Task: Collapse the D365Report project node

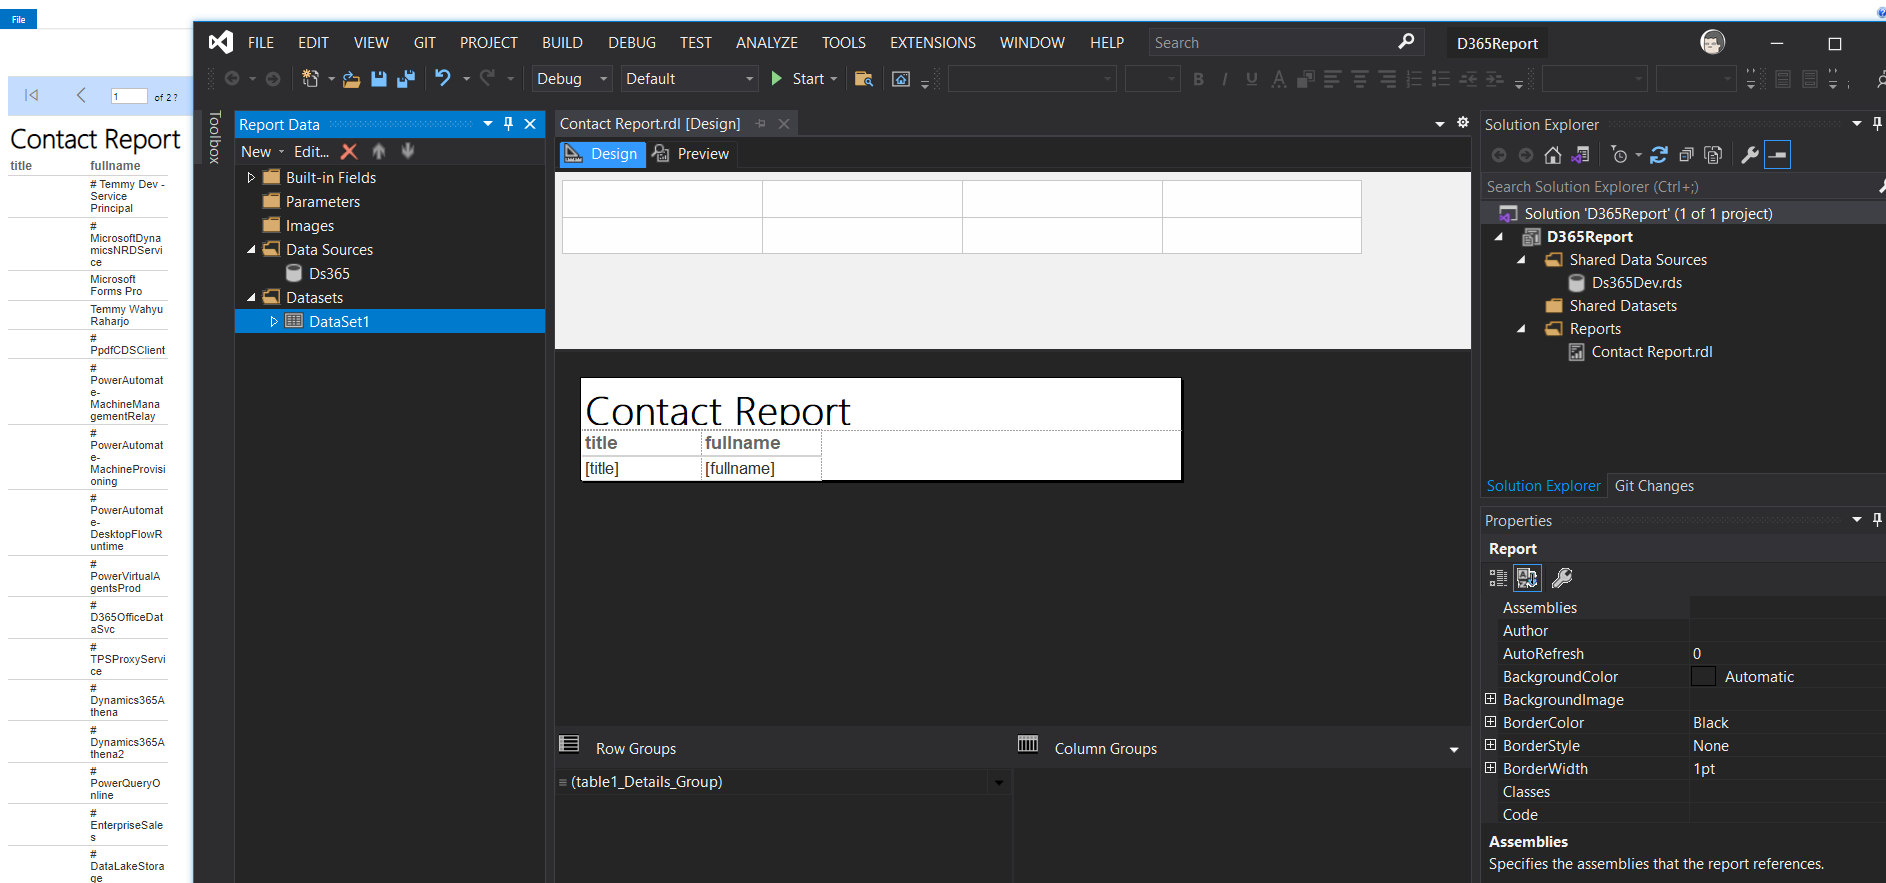Action: point(1499,237)
